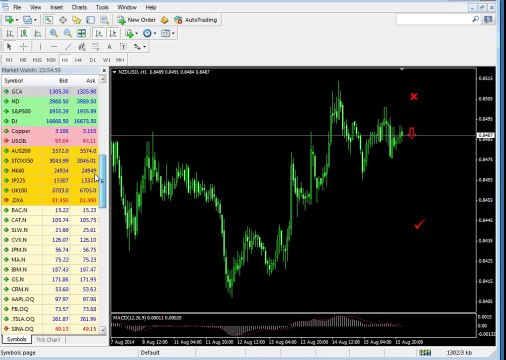Screen dimensions: 506x360
Task: Click the New Order button
Action: point(137,20)
